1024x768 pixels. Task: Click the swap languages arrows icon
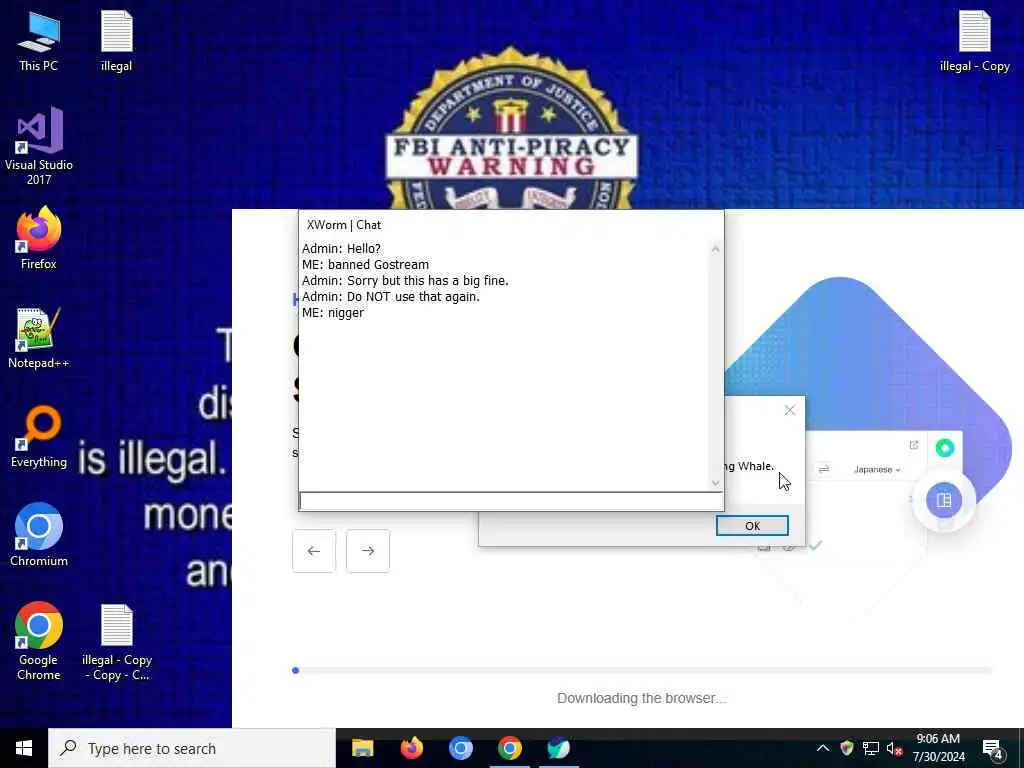[x=824, y=469]
